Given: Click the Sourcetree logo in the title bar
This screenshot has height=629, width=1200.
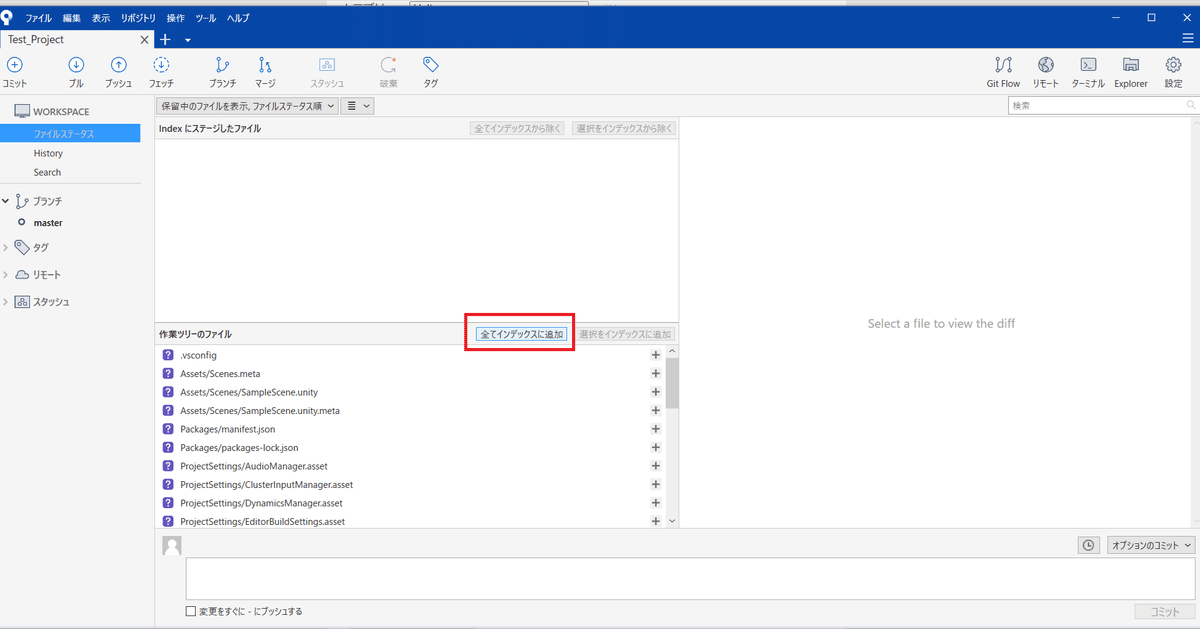Looking at the screenshot, I should (x=8, y=17).
